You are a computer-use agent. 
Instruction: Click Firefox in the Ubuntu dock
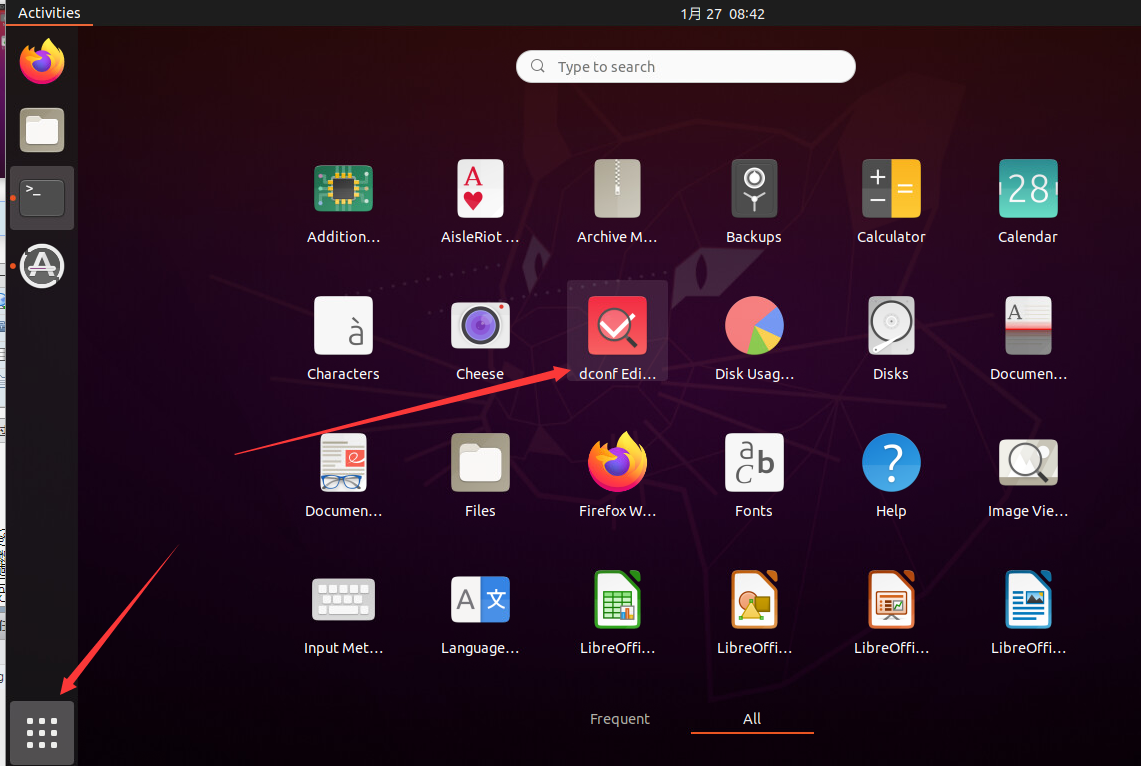(41, 62)
